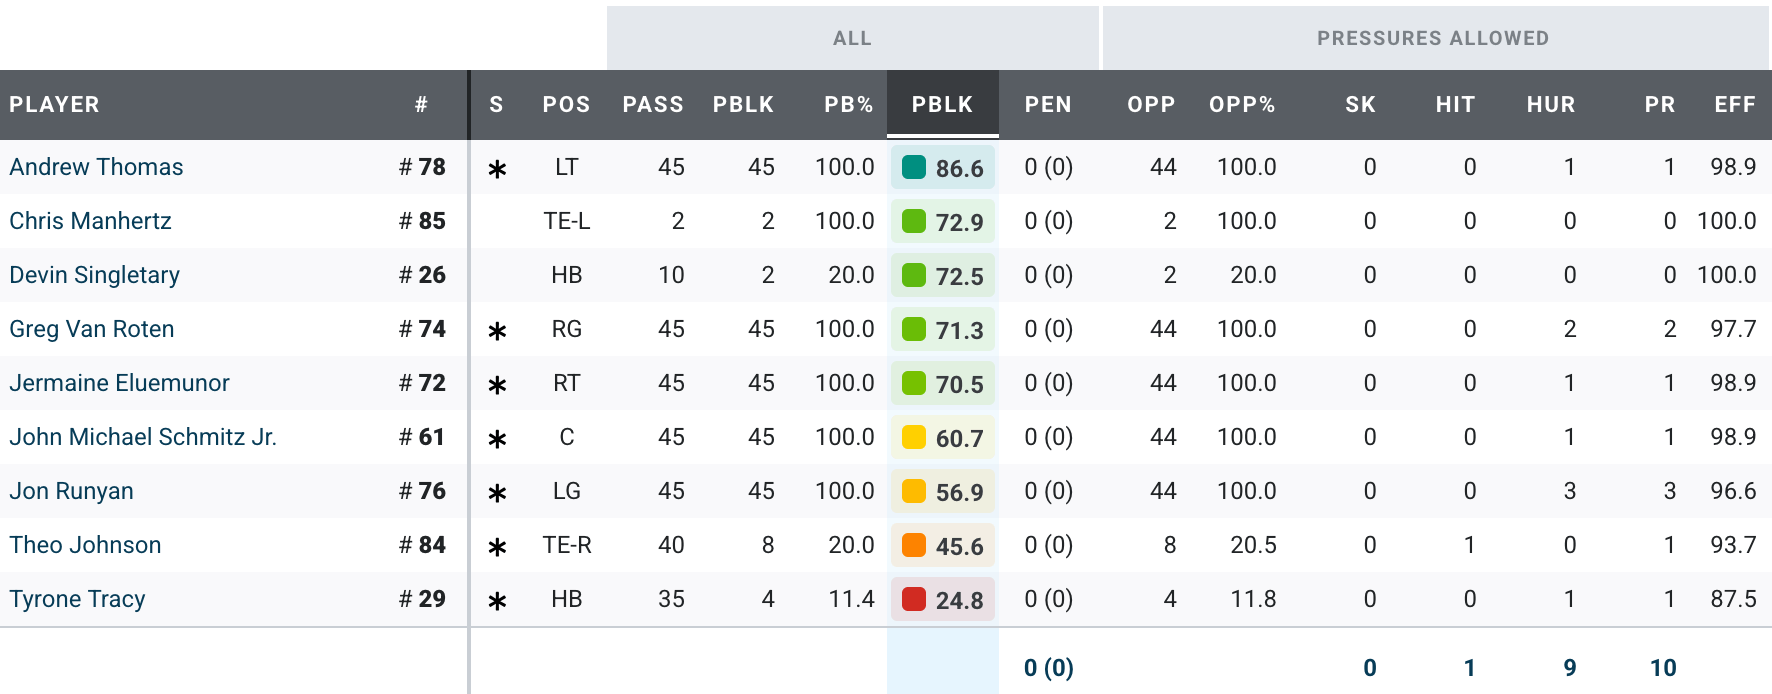Click Jermaine Eluemunor starter asterisk icon

[497, 385]
